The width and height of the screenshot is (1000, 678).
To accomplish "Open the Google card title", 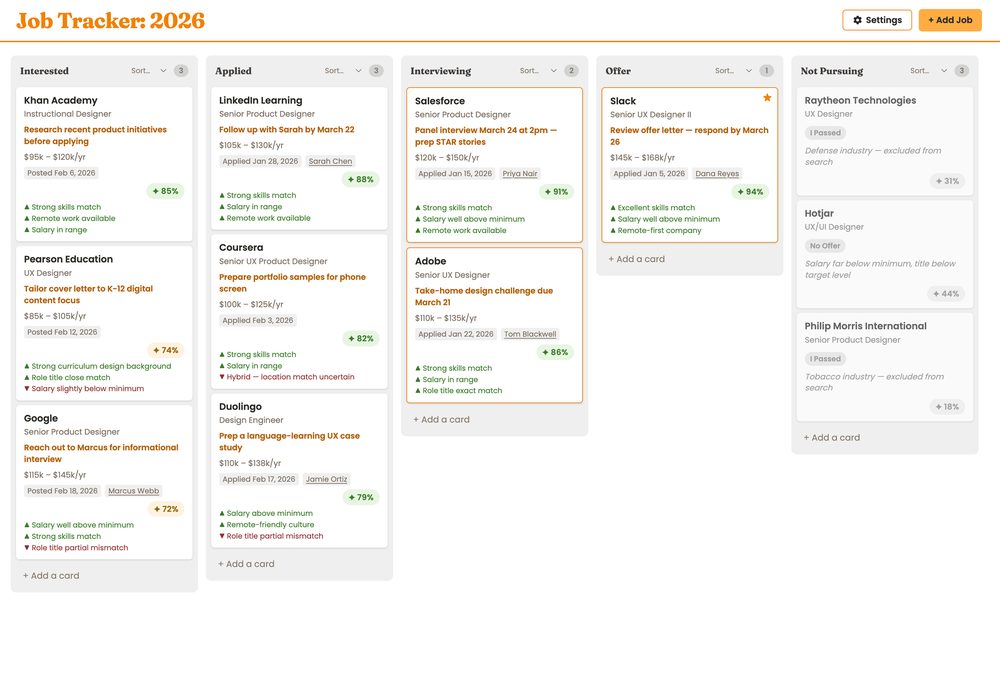I will coord(41,418).
